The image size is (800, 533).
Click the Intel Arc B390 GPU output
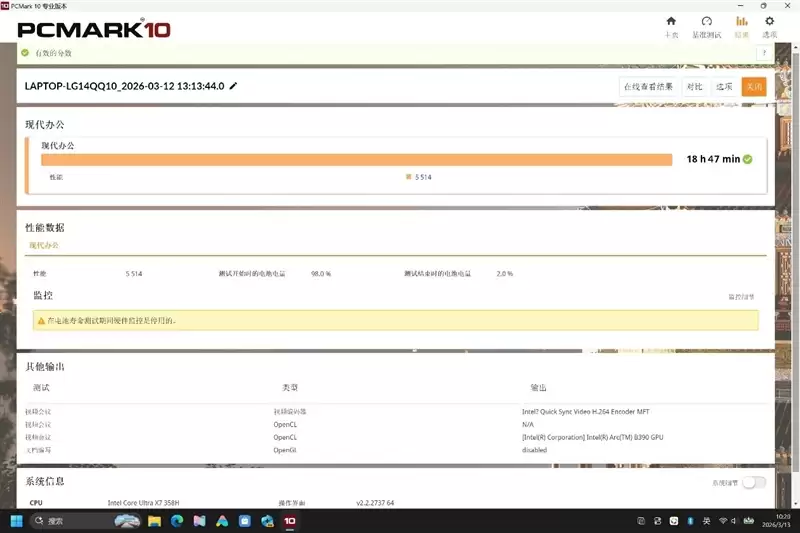coord(593,437)
